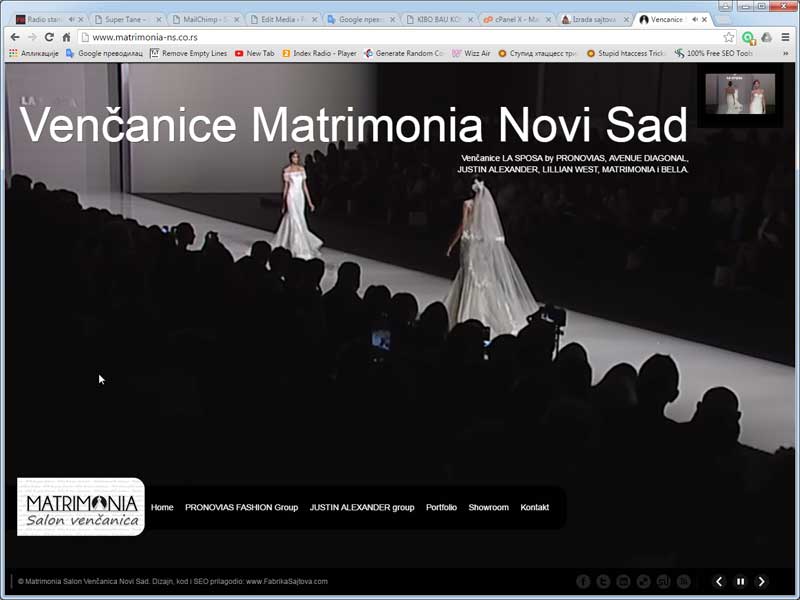Advance to the next slide
This screenshot has height=600, width=800.
(761, 581)
